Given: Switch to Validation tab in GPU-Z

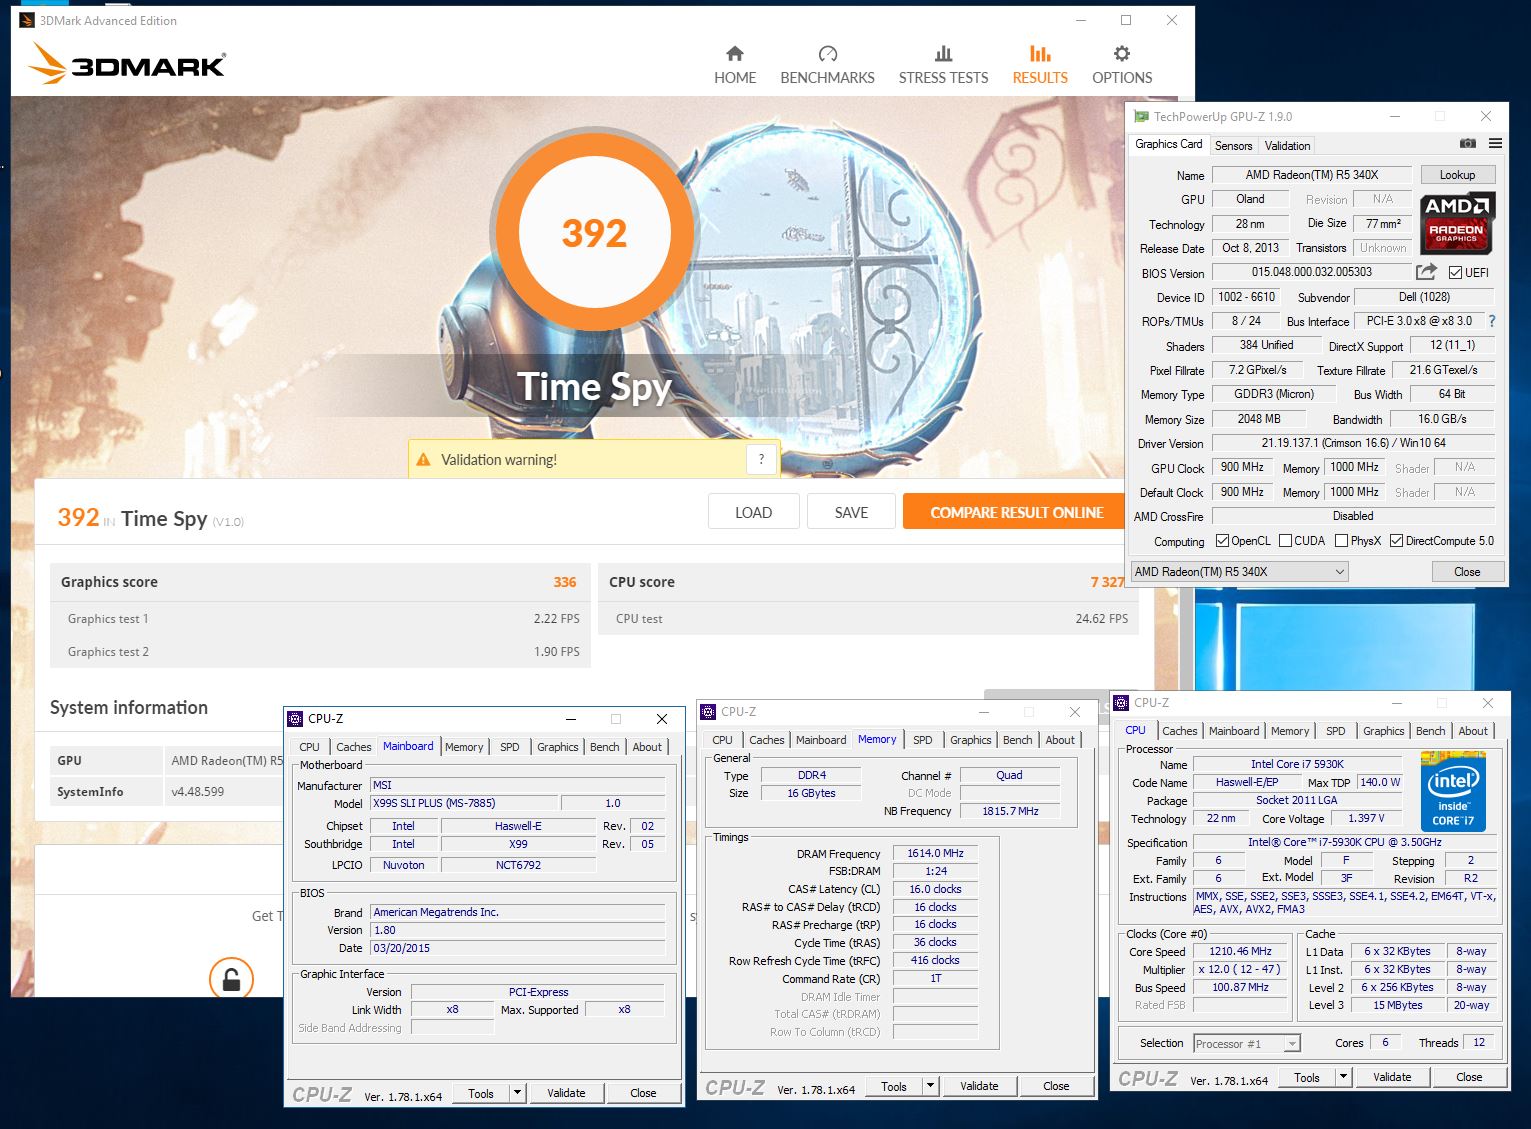Looking at the screenshot, I should point(1287,146).
